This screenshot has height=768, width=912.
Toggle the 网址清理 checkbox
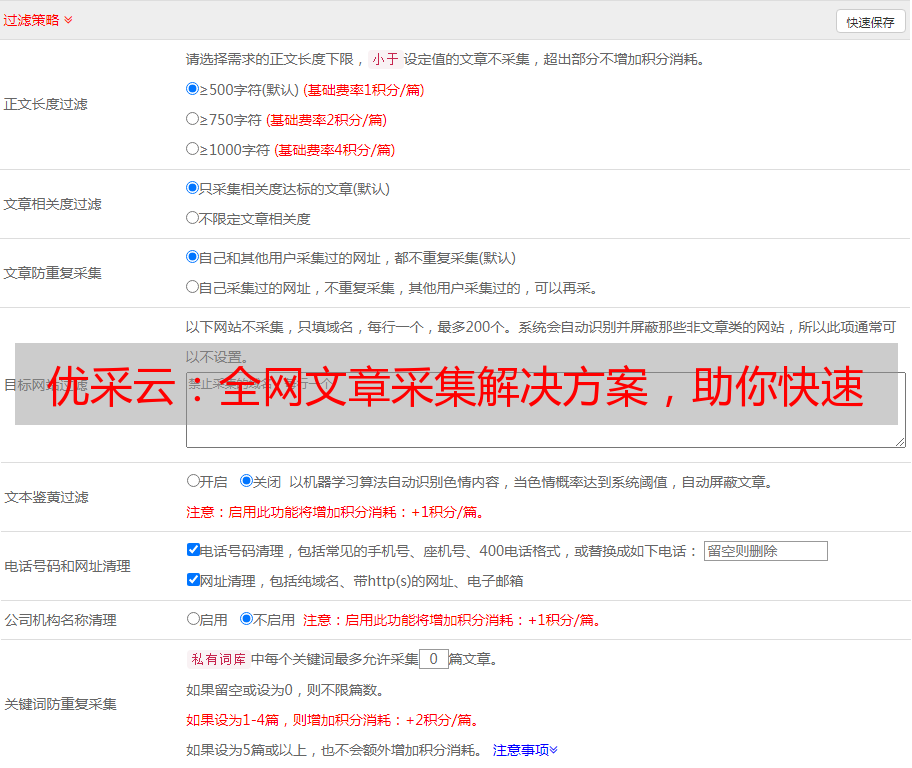[193, 580]
